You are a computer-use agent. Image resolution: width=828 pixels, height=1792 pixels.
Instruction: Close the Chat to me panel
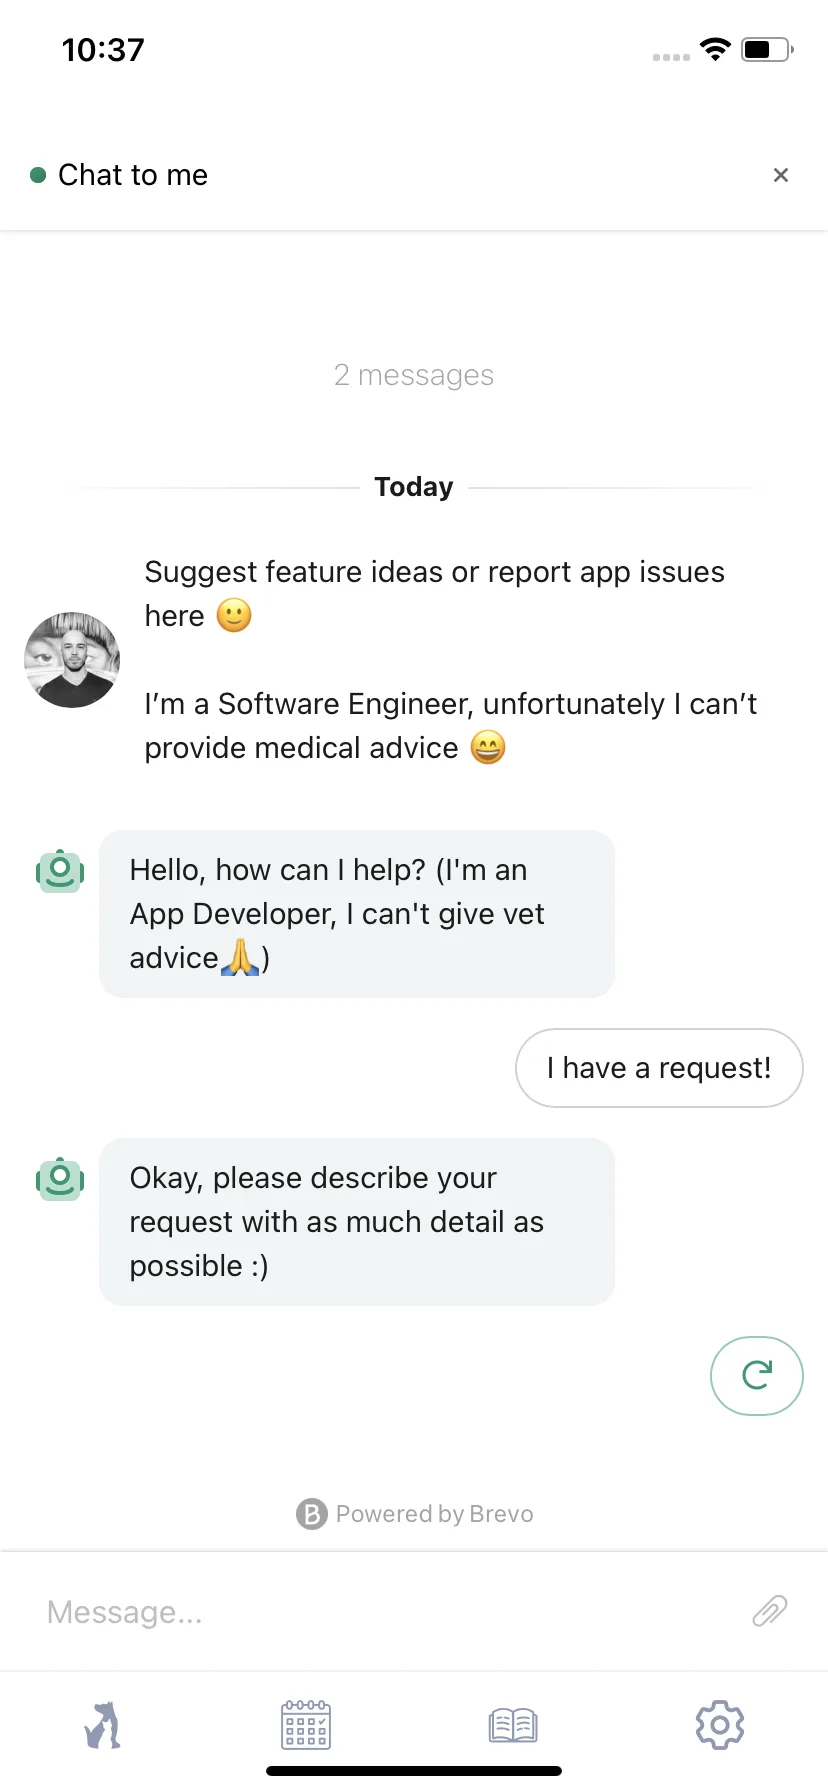coord(781,175)
